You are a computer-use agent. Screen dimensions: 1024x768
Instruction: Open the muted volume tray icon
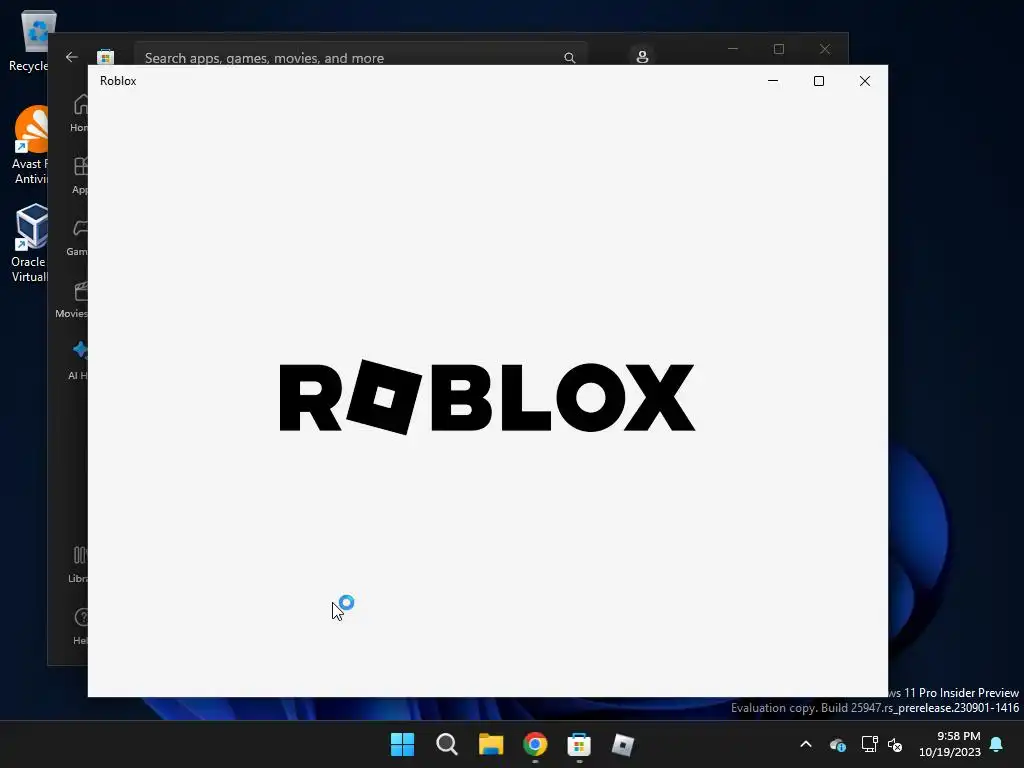895,744
